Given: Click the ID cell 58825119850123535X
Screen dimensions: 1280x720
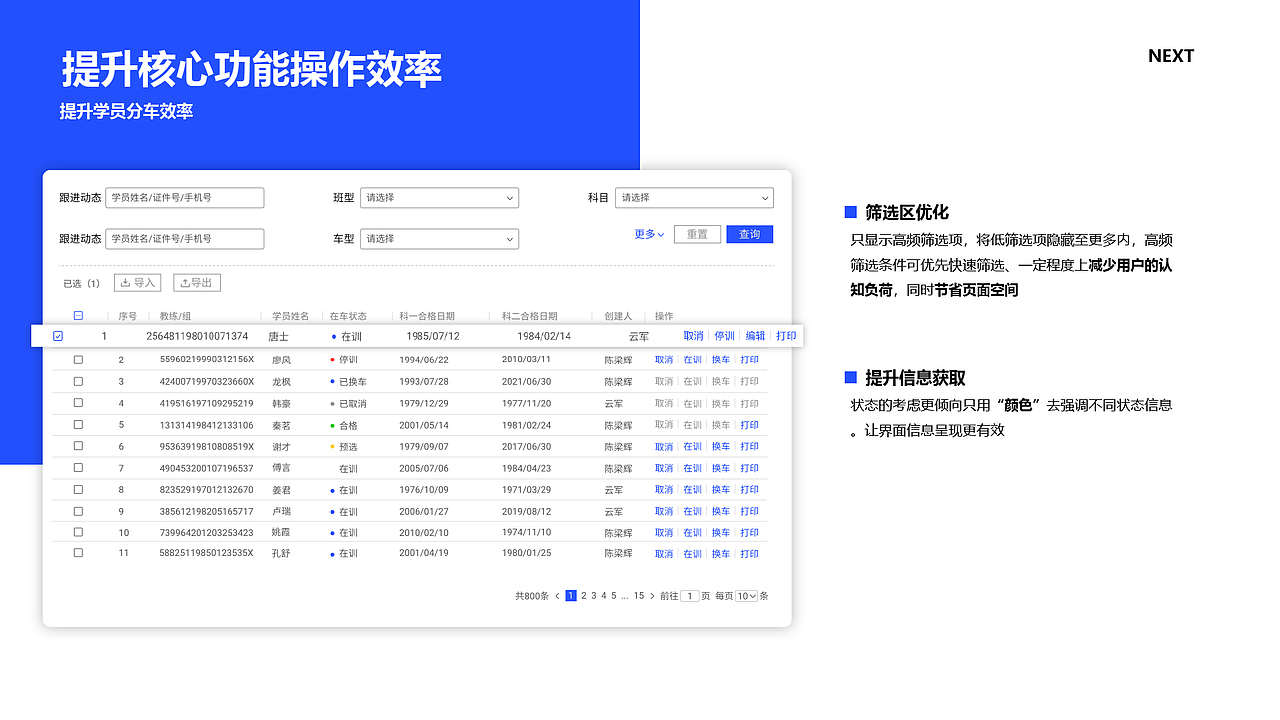Looking at the screenshot, I should pos(207,554).
